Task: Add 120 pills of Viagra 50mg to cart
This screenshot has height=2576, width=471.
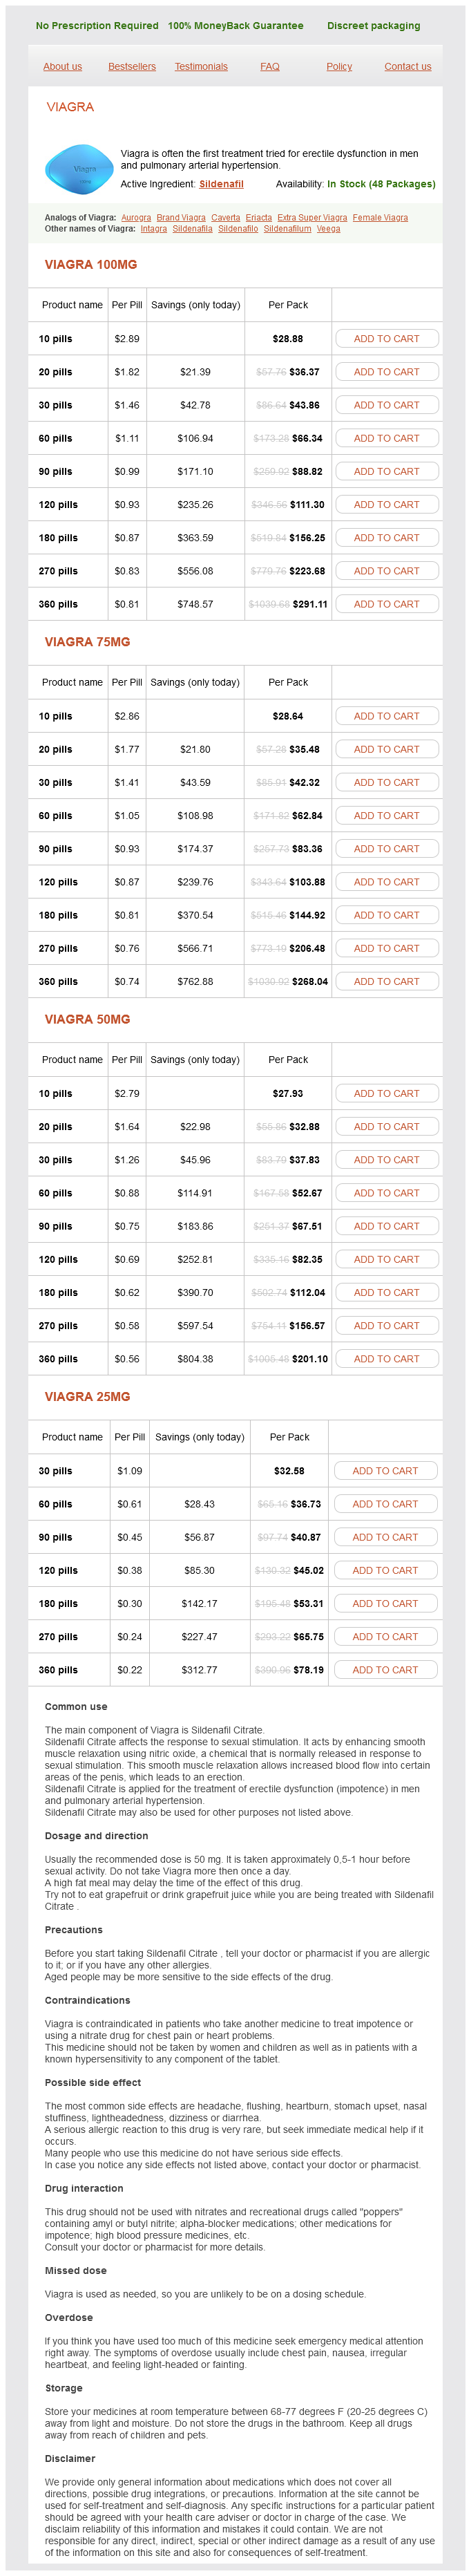Action: pos(386,1259)
